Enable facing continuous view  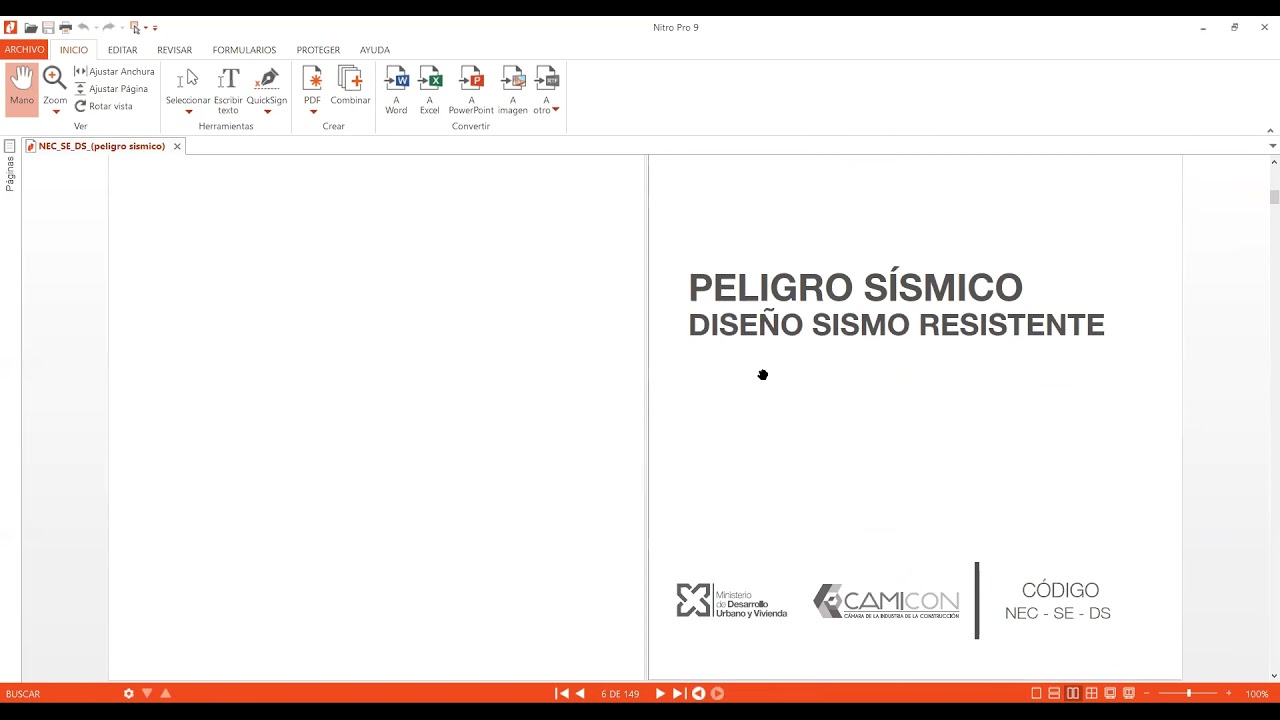1092,693
